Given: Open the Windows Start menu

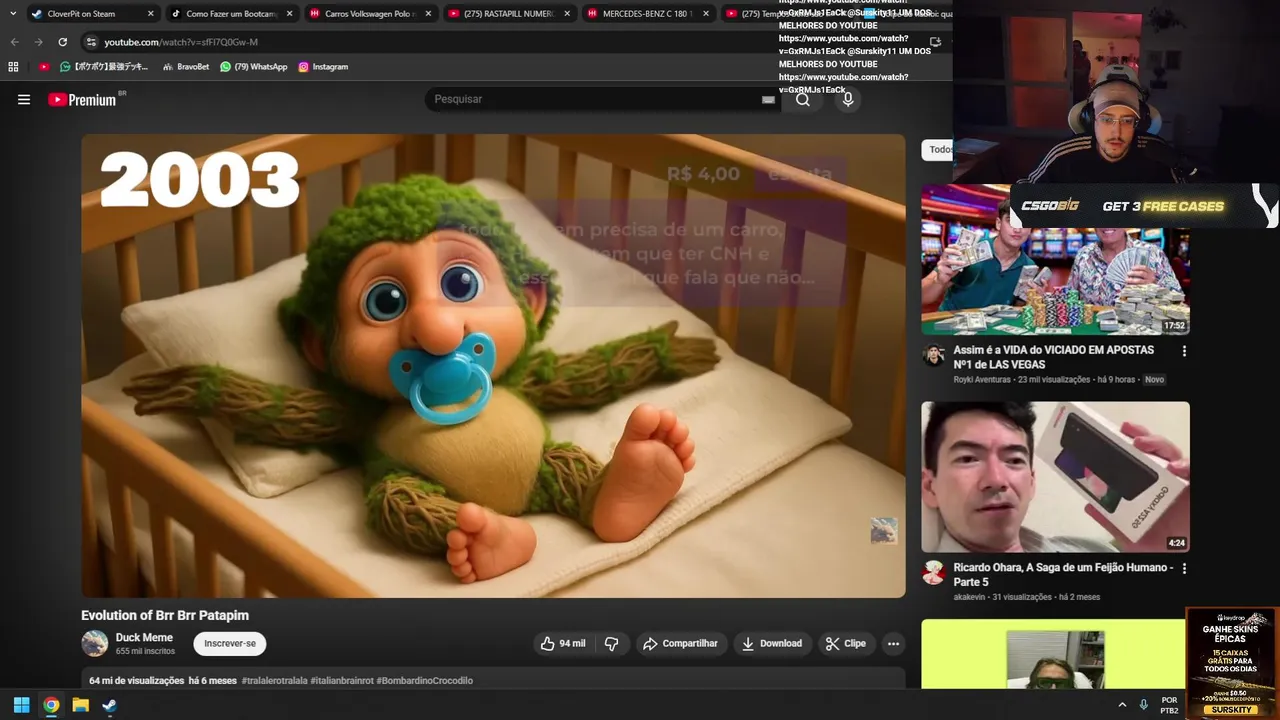Looking at the screenshot, I should coord(21,705).
